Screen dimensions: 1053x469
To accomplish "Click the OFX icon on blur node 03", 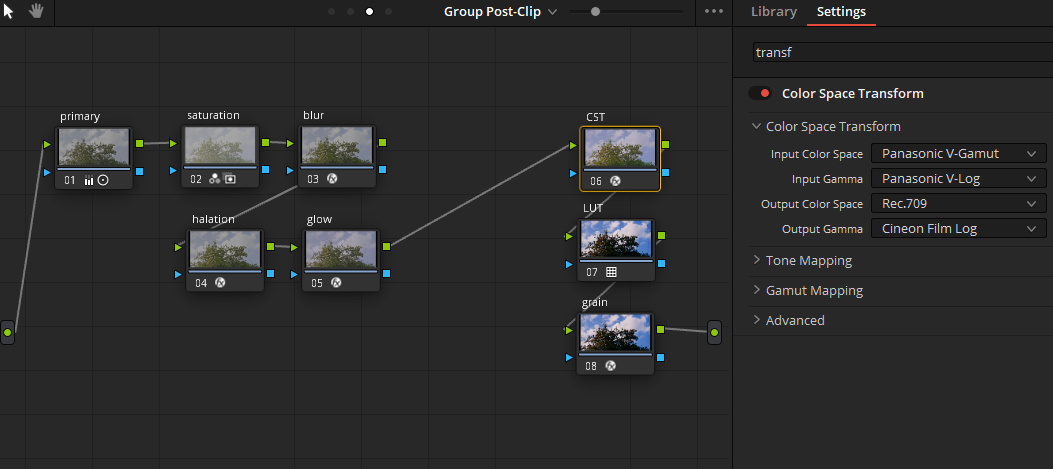I will tap(332, 179).
